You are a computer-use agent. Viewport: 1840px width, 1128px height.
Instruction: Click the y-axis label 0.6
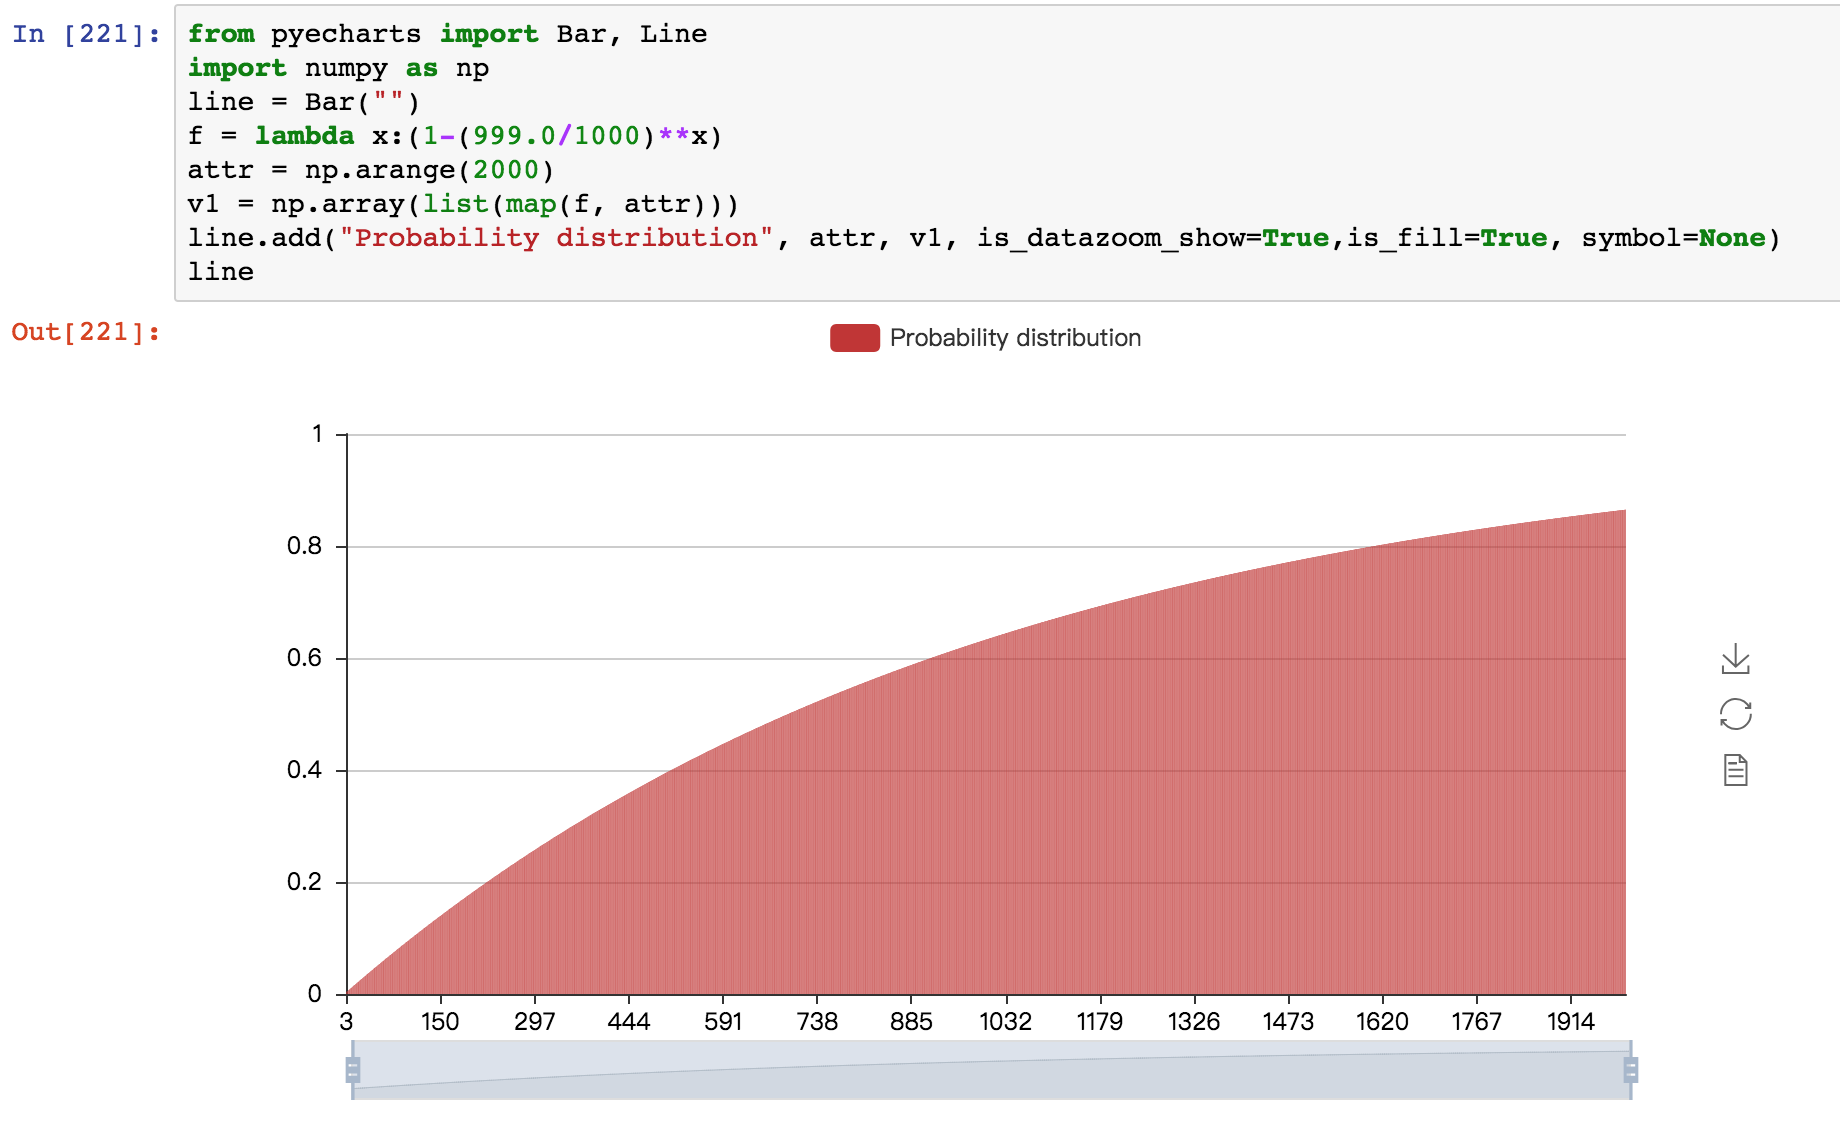pos(304,658)
